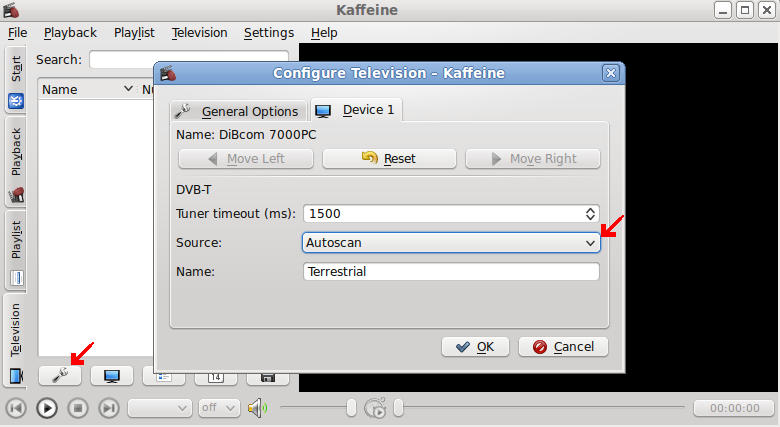Open the Source combo box showing Autoscan
The height and width of the screenshot is (427, 780).
[451, 243]
